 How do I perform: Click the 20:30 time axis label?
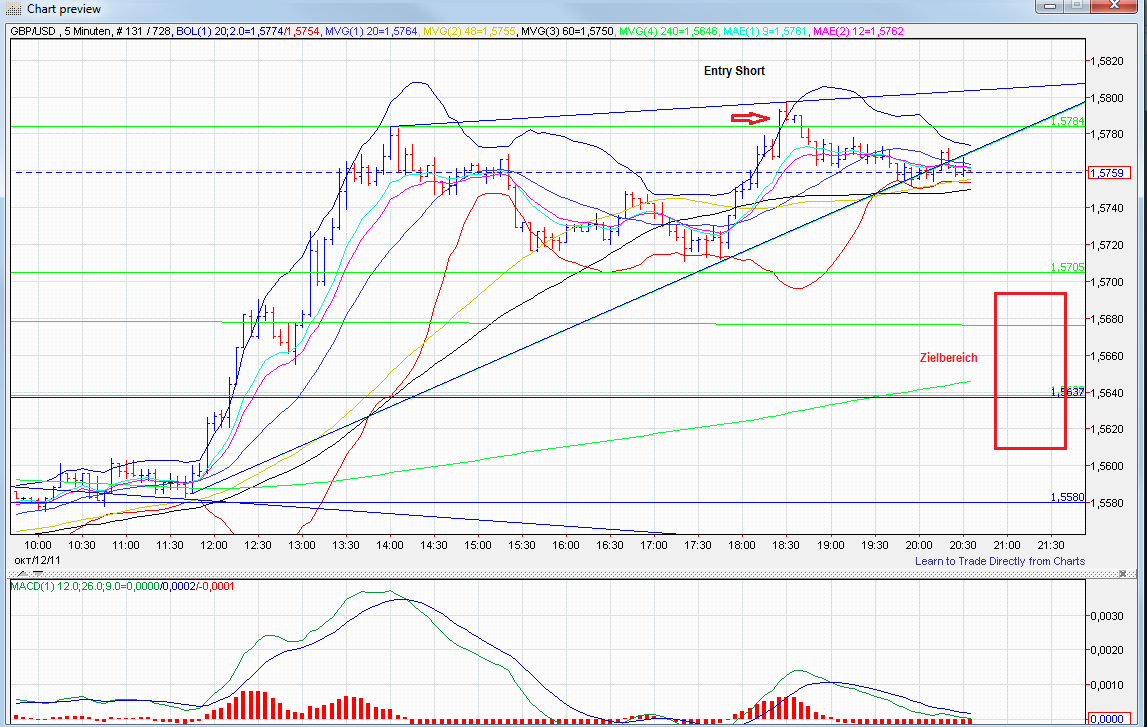click(962, 544)
